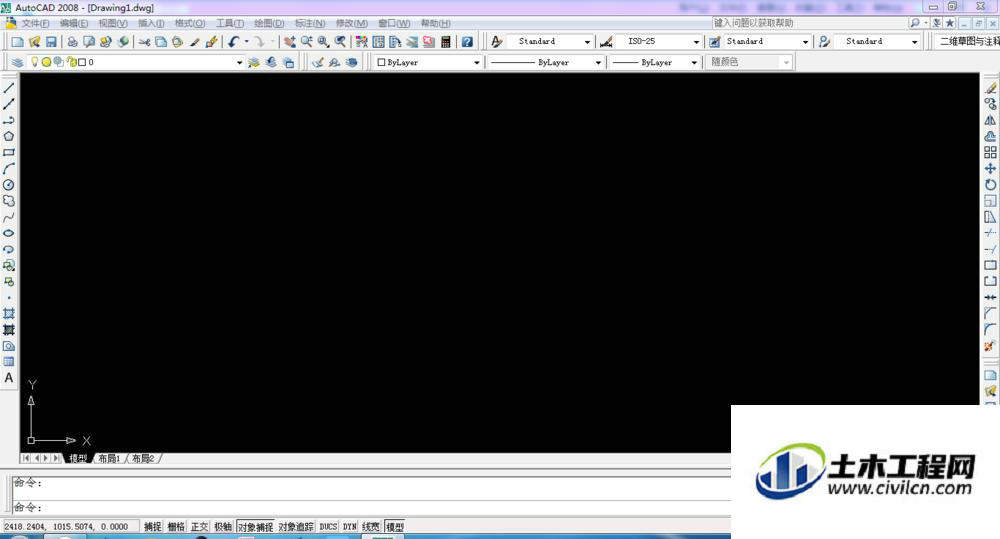This screenshot has height=539, width=1000.
Task: Click the Zoom realtime icon
Action: 307,41
